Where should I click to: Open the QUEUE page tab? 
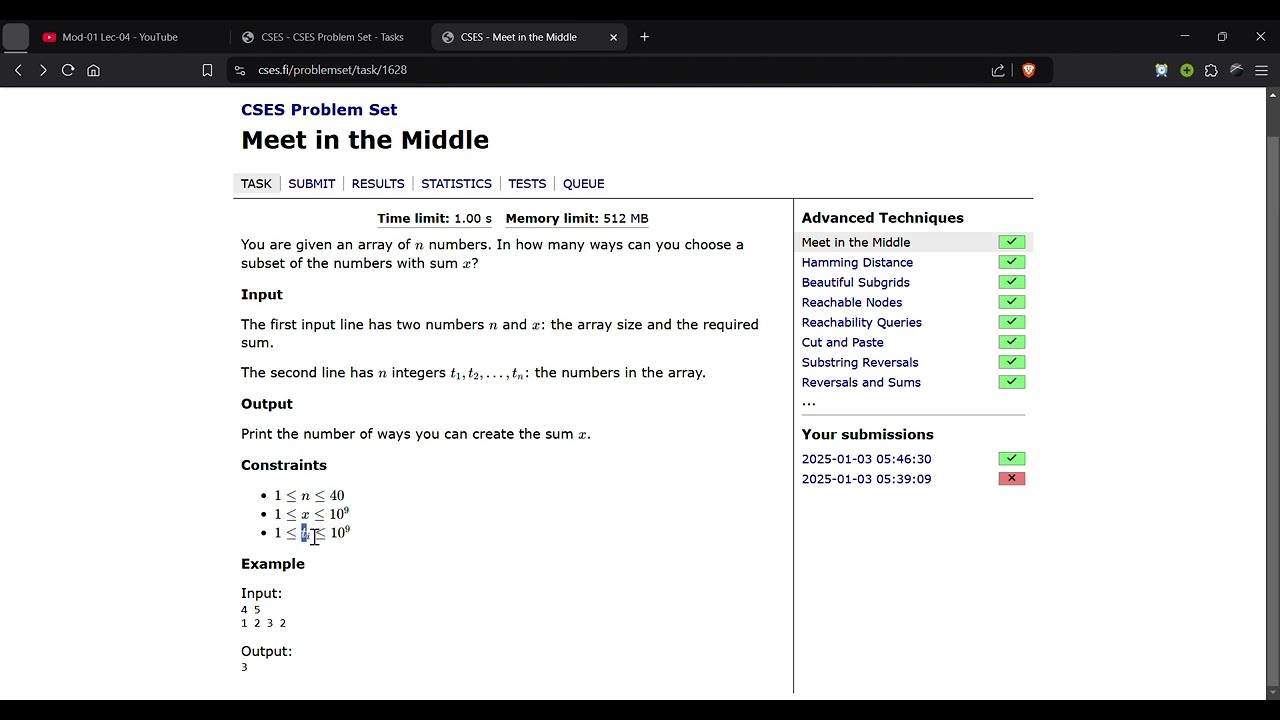tap(583, 184)
